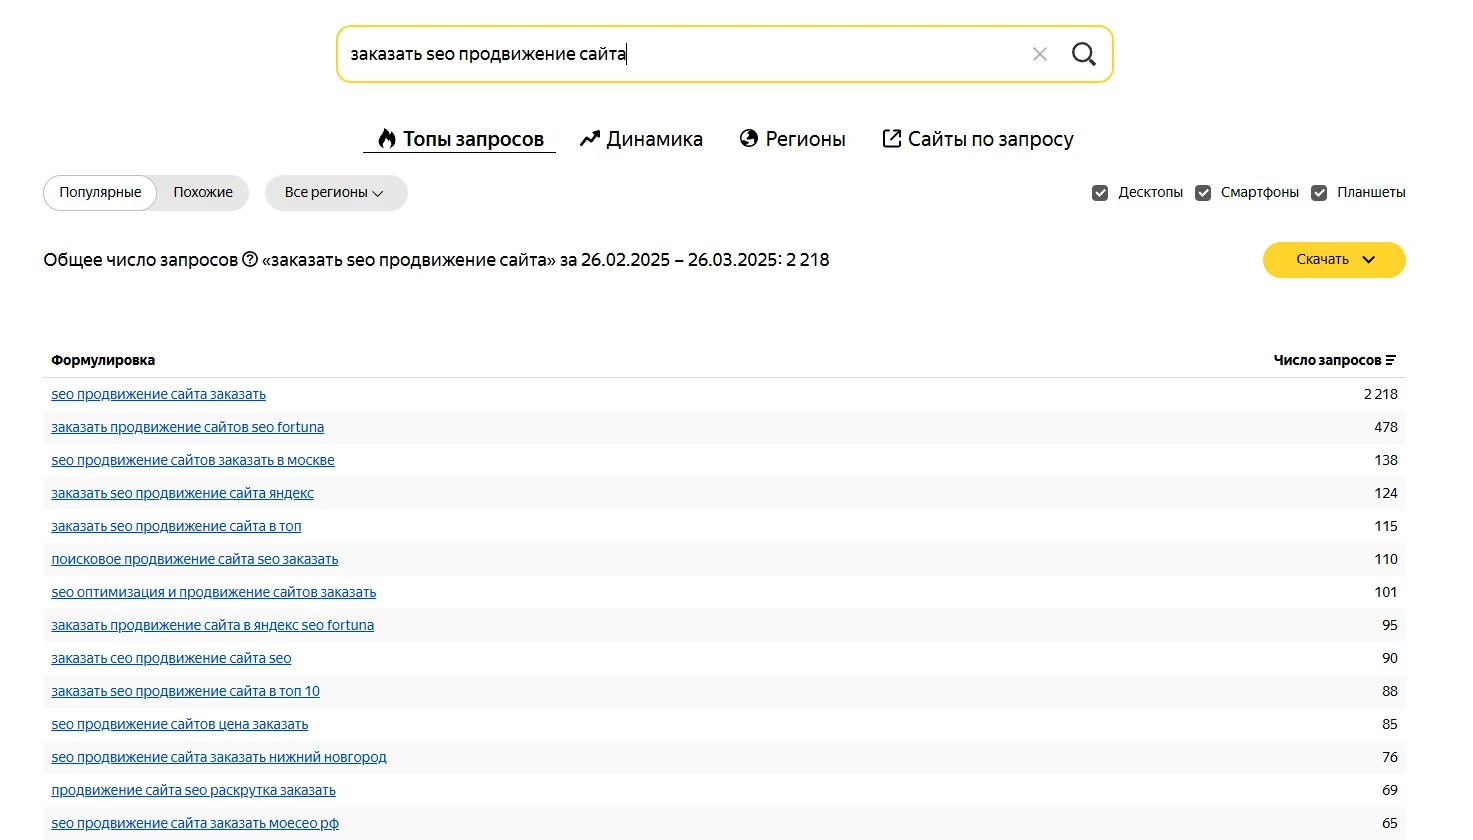The image size is (1473, 840).
Task: Open link заказать продвижение сайтов seo fortuna
Action: (188, 427)
